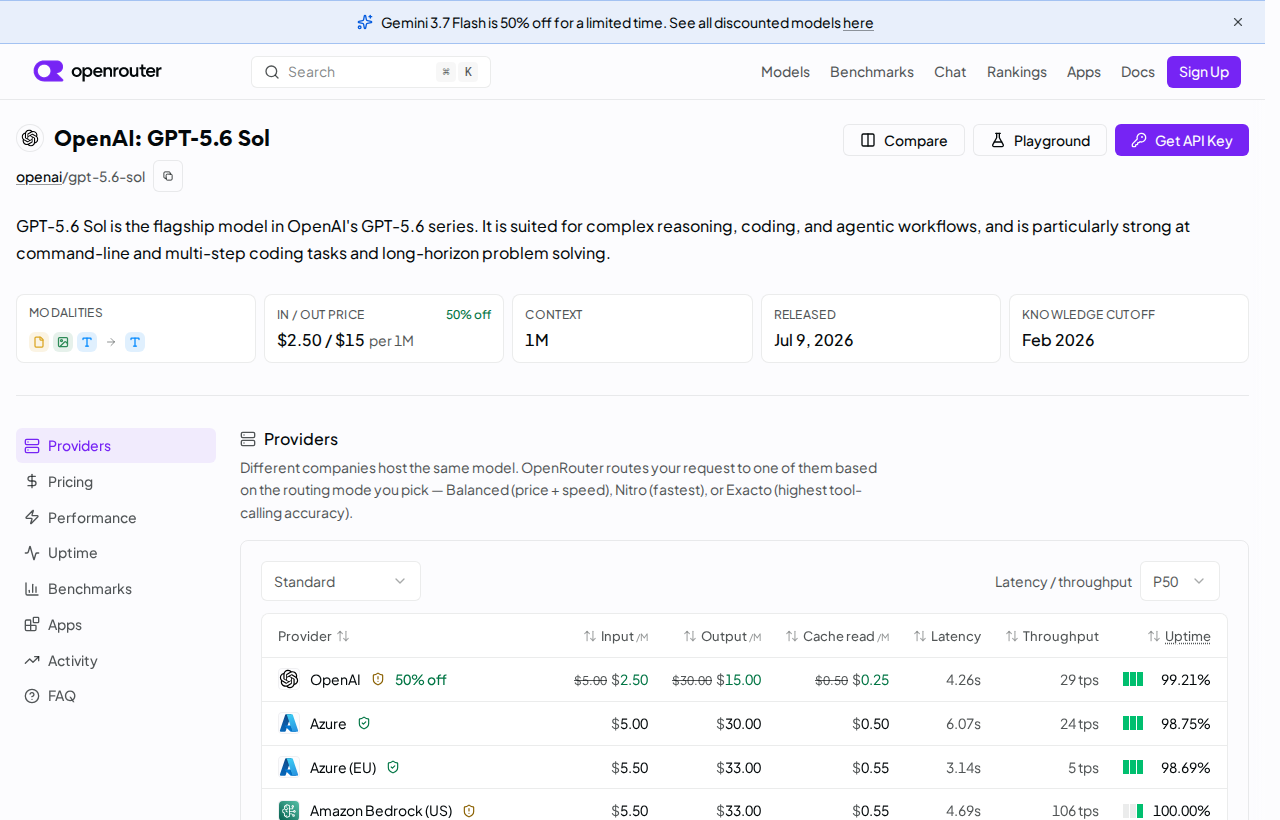Image resolution: width=1280 pixels, height=820 pixels.
Task: Open the P50 percentile dropdown
Action: 1180,581
